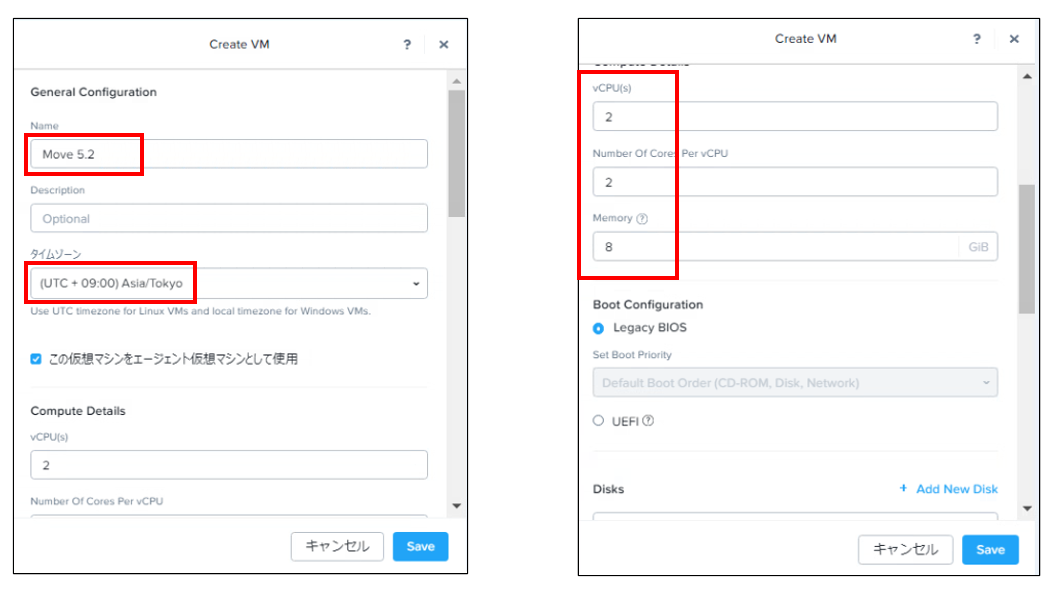Select the UEFI radio button
The width and height of the screenshot is (1054, 592).
598,421
